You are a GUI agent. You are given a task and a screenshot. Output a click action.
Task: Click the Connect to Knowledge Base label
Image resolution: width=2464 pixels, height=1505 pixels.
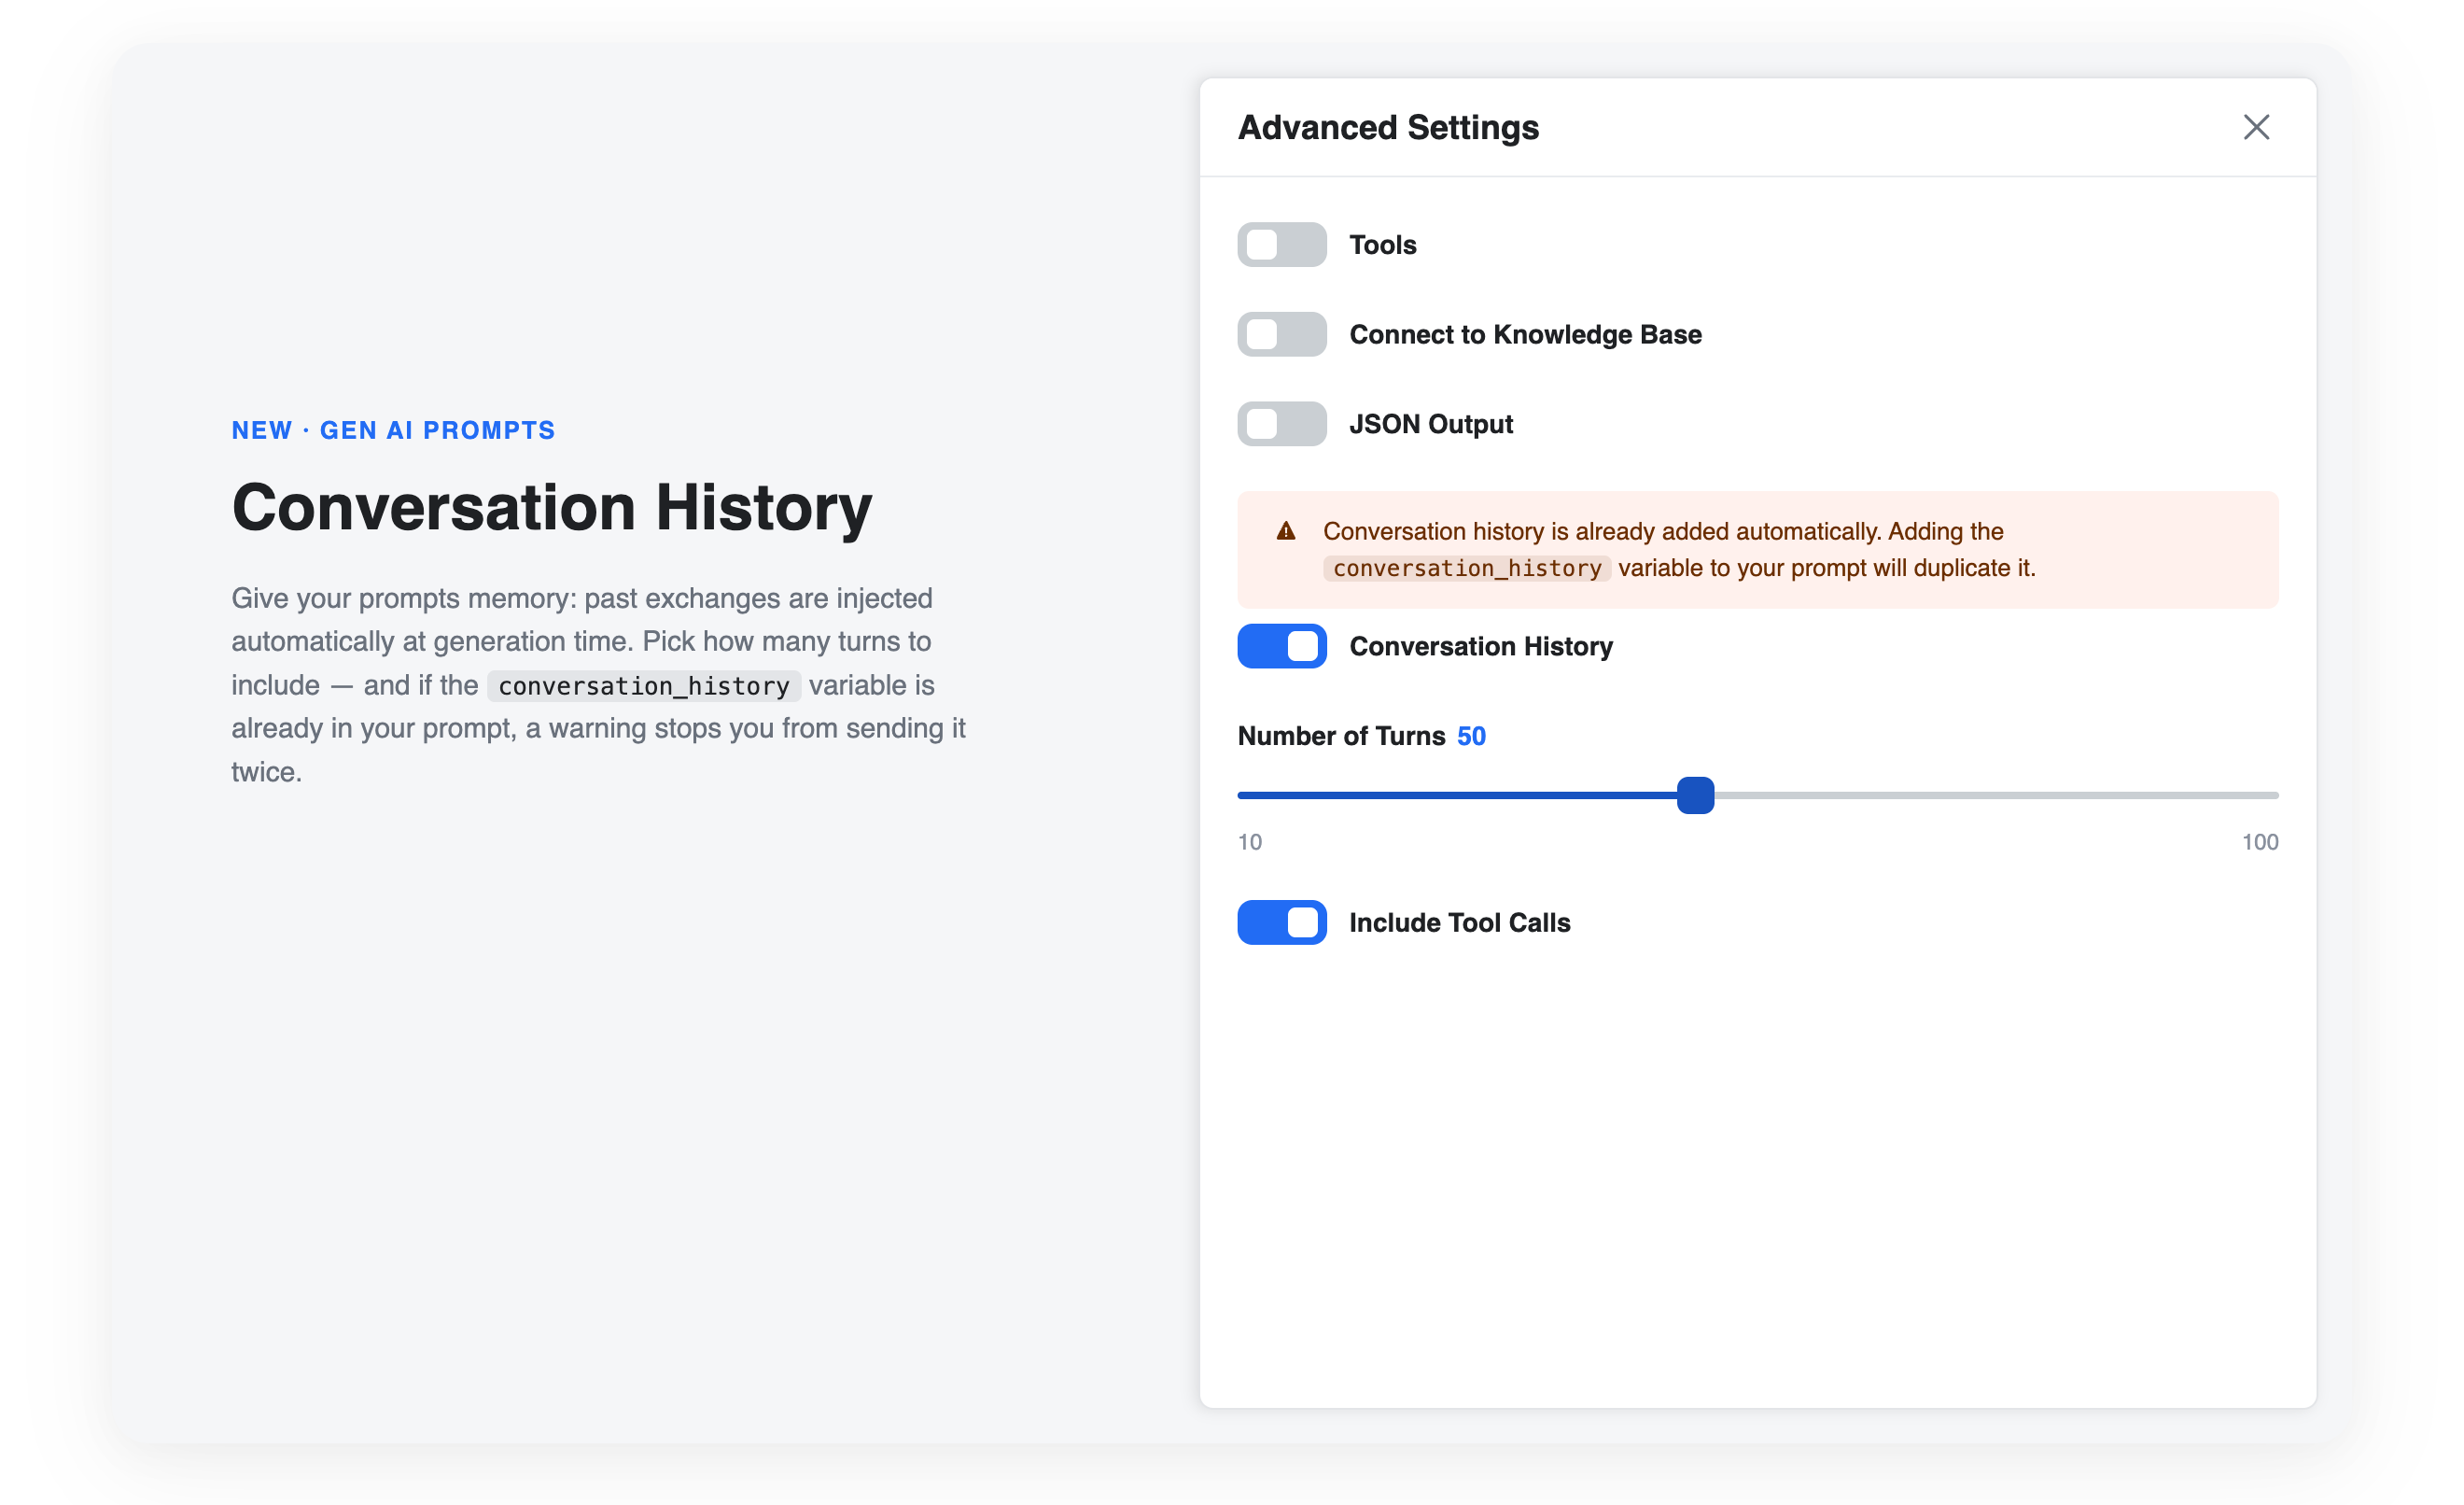click(1525, 334)
